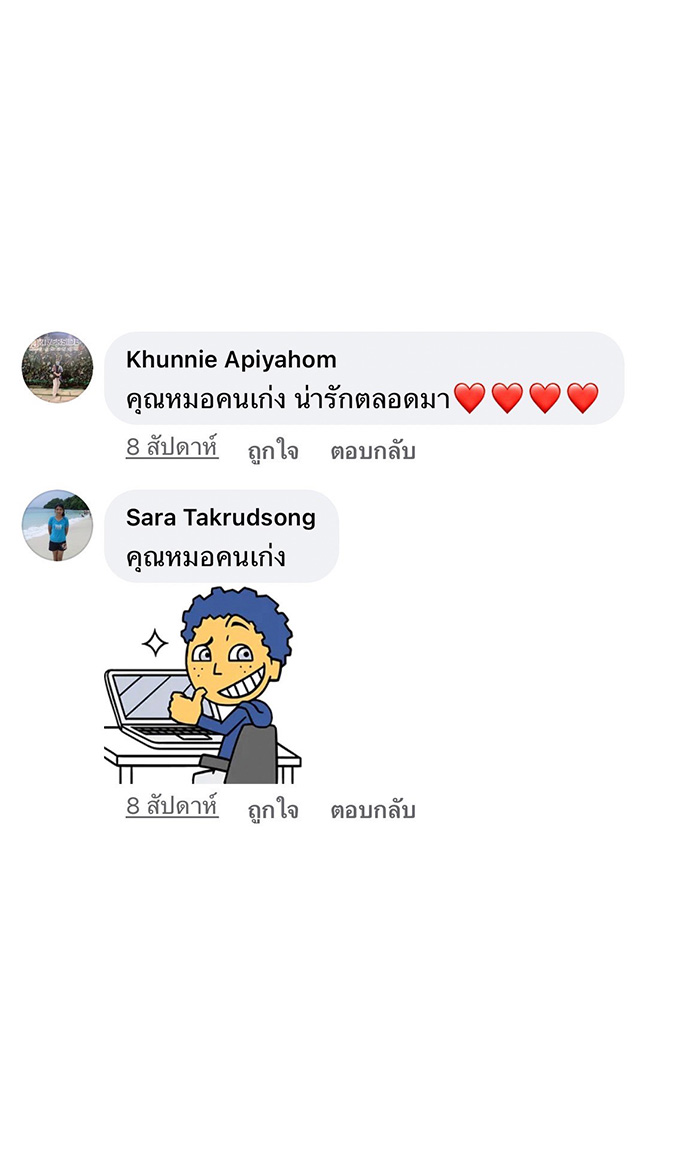Tap the sparkle star in the sticker

click(155, 643)
